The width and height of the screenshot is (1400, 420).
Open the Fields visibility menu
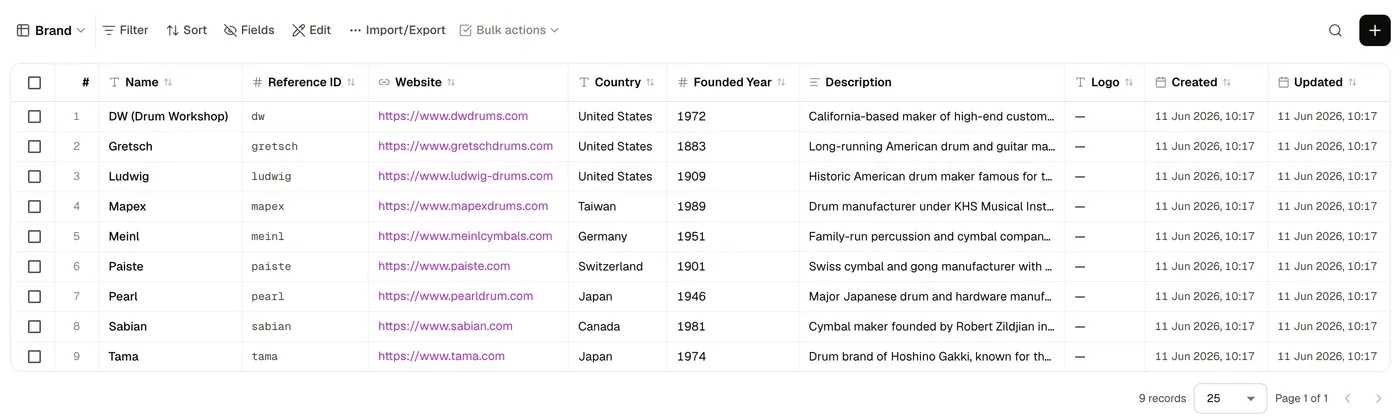(x=249, y=30)
